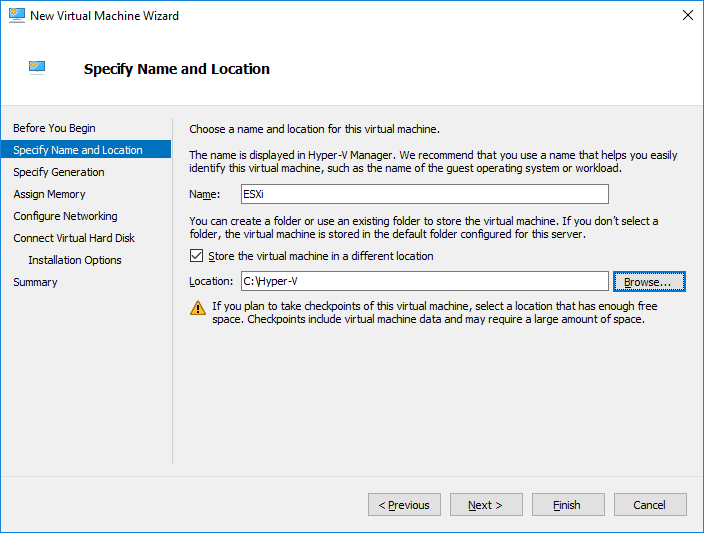Open the Specify Generation step
This screenshot has width=704, height=533.
pos(59,172)
